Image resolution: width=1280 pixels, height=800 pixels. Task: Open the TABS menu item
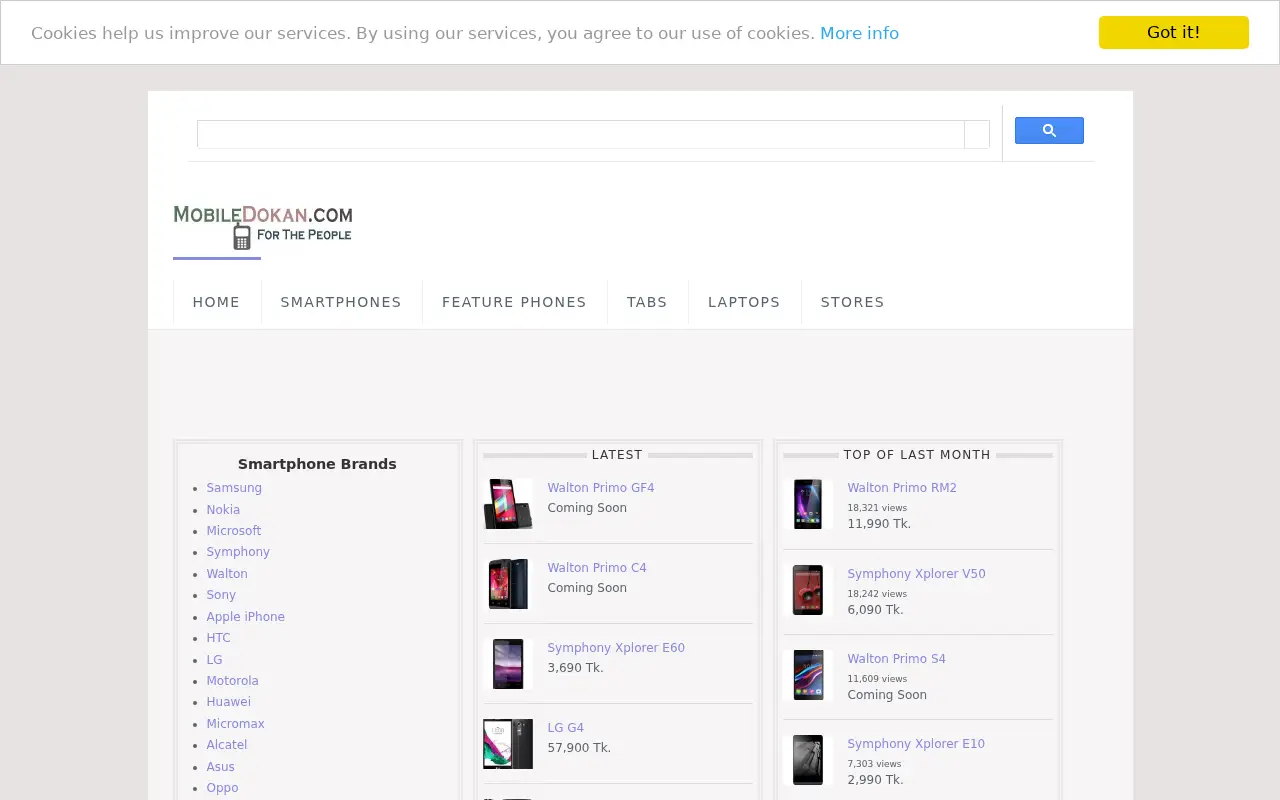(647, 302)
